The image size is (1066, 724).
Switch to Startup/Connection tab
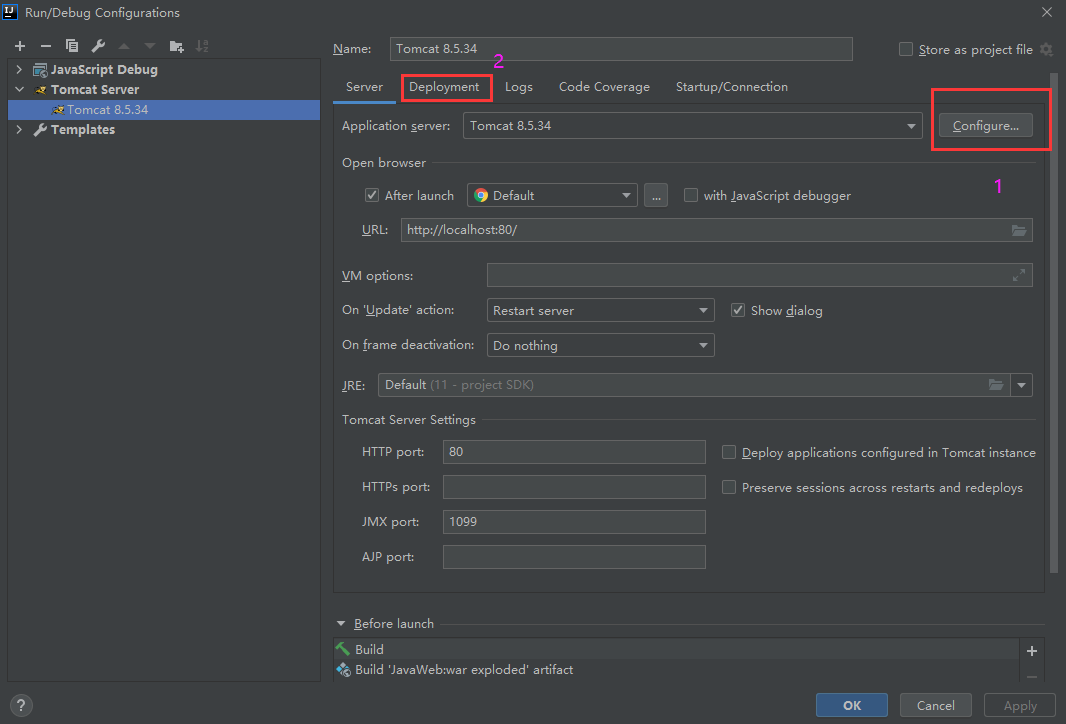click(732, 87)
